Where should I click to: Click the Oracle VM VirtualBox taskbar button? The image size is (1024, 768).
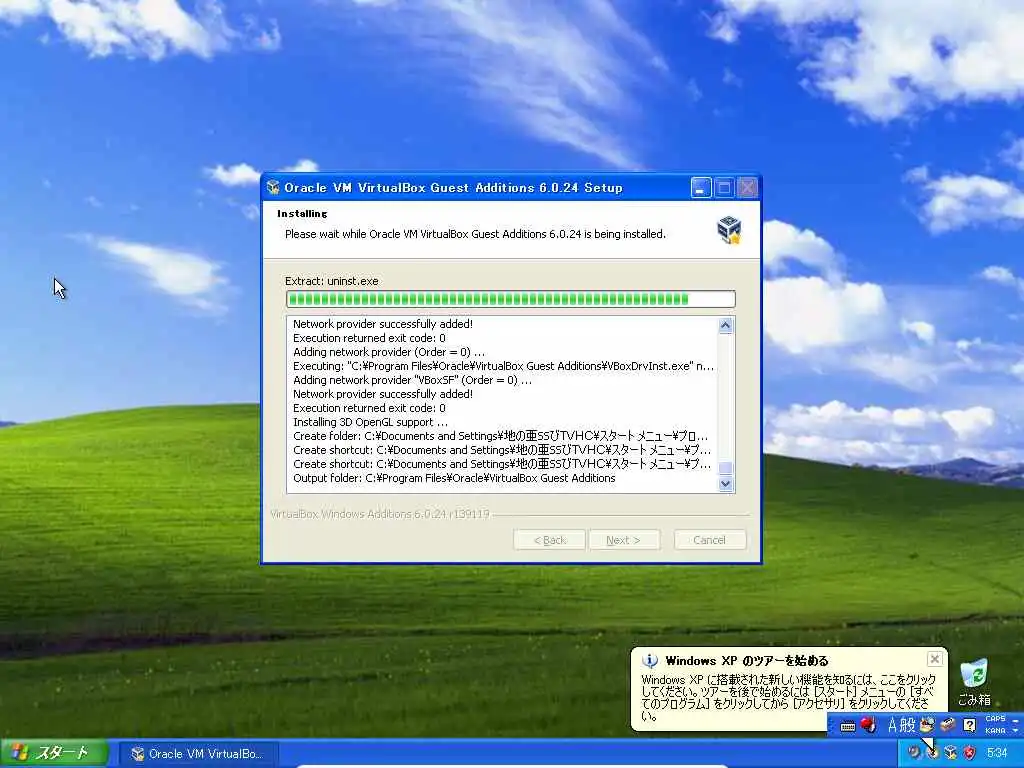(x=199, y=754)
